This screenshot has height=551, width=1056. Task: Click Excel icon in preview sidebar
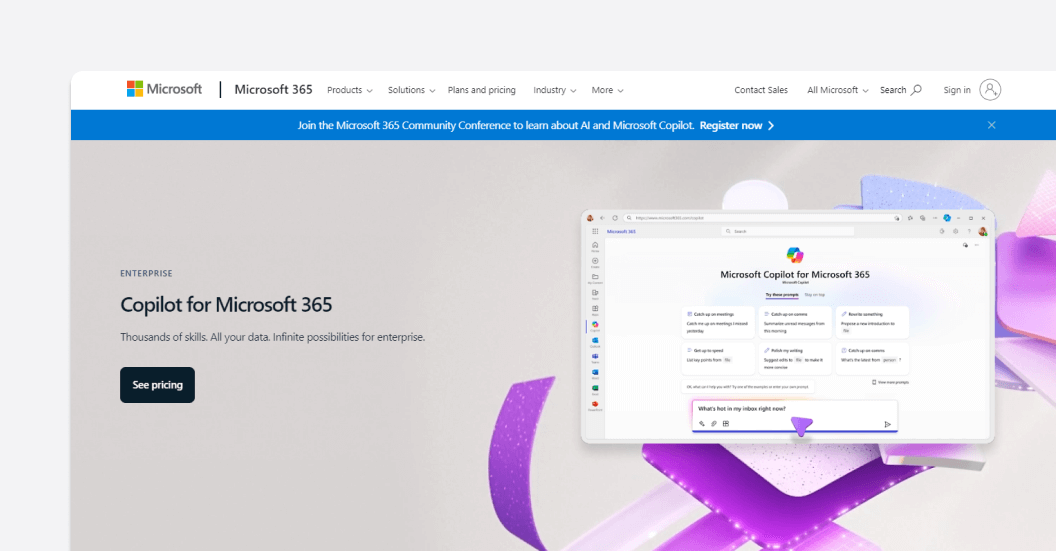595,389
